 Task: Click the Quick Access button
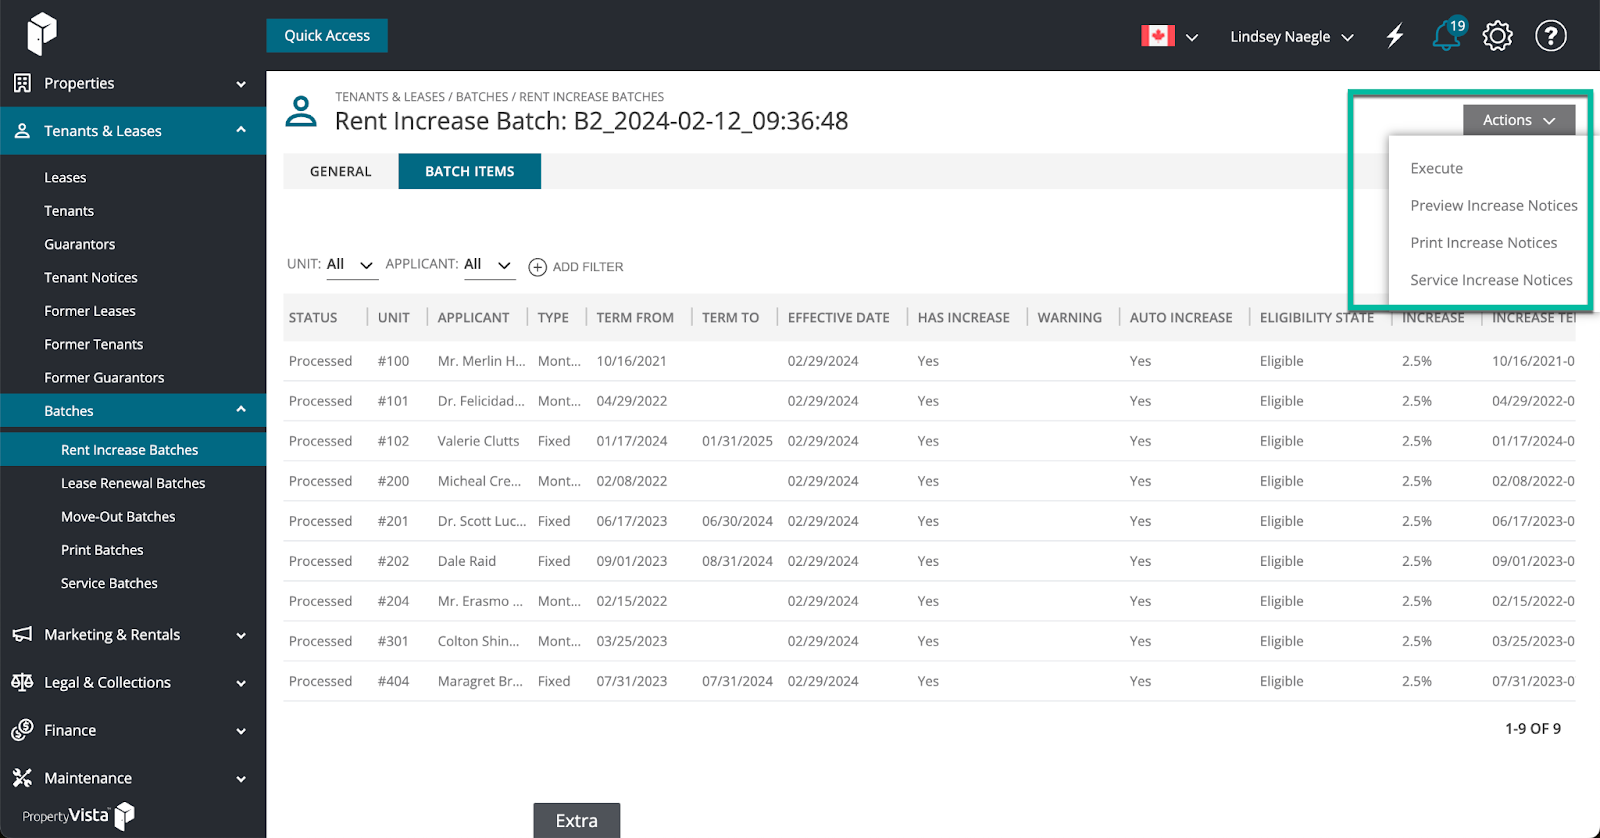(327, 36)
